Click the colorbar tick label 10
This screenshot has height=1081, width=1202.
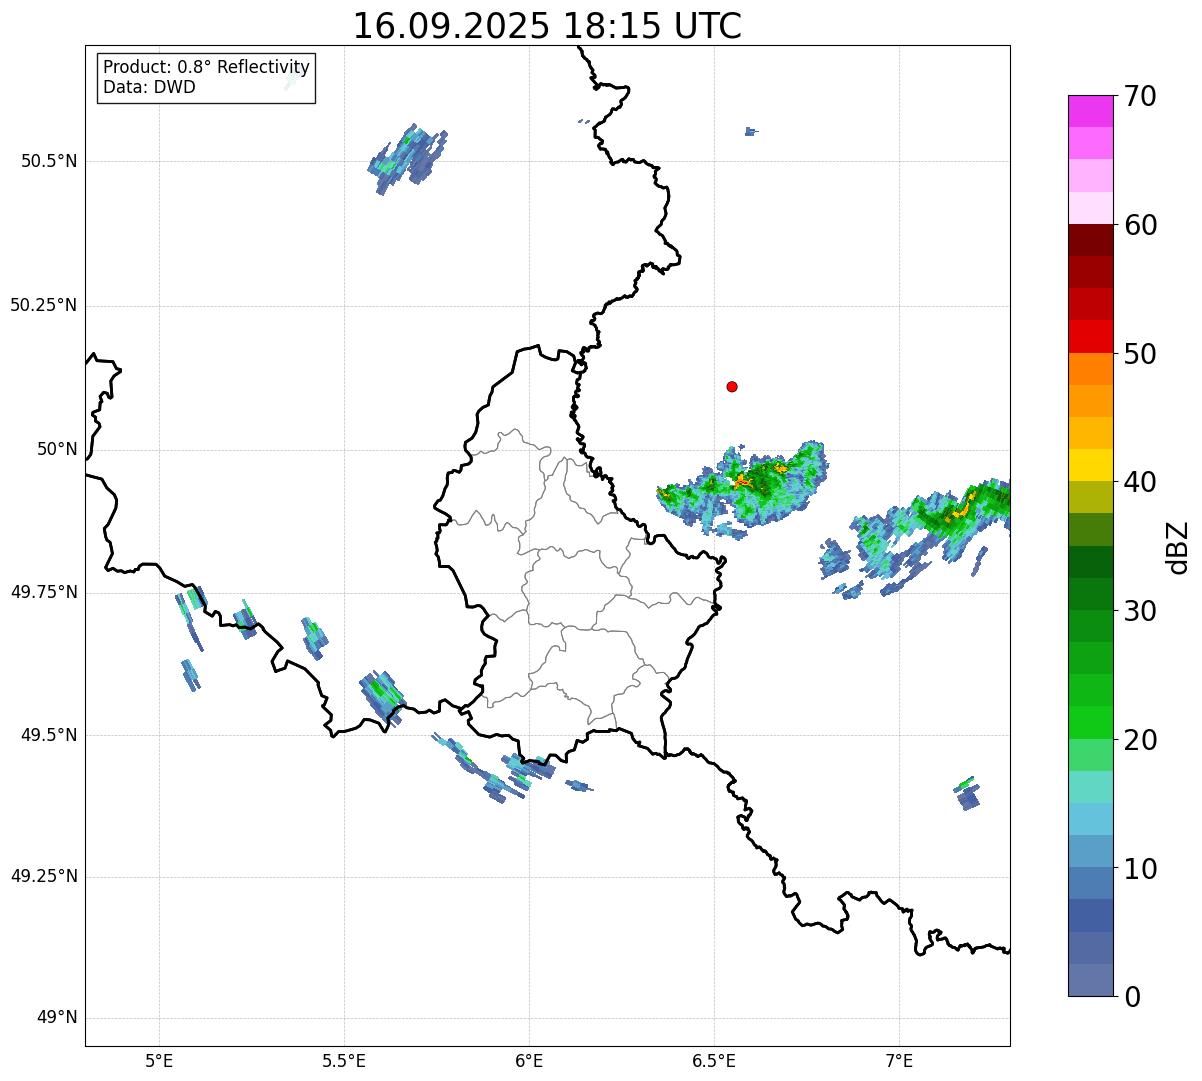(1140, 868)
